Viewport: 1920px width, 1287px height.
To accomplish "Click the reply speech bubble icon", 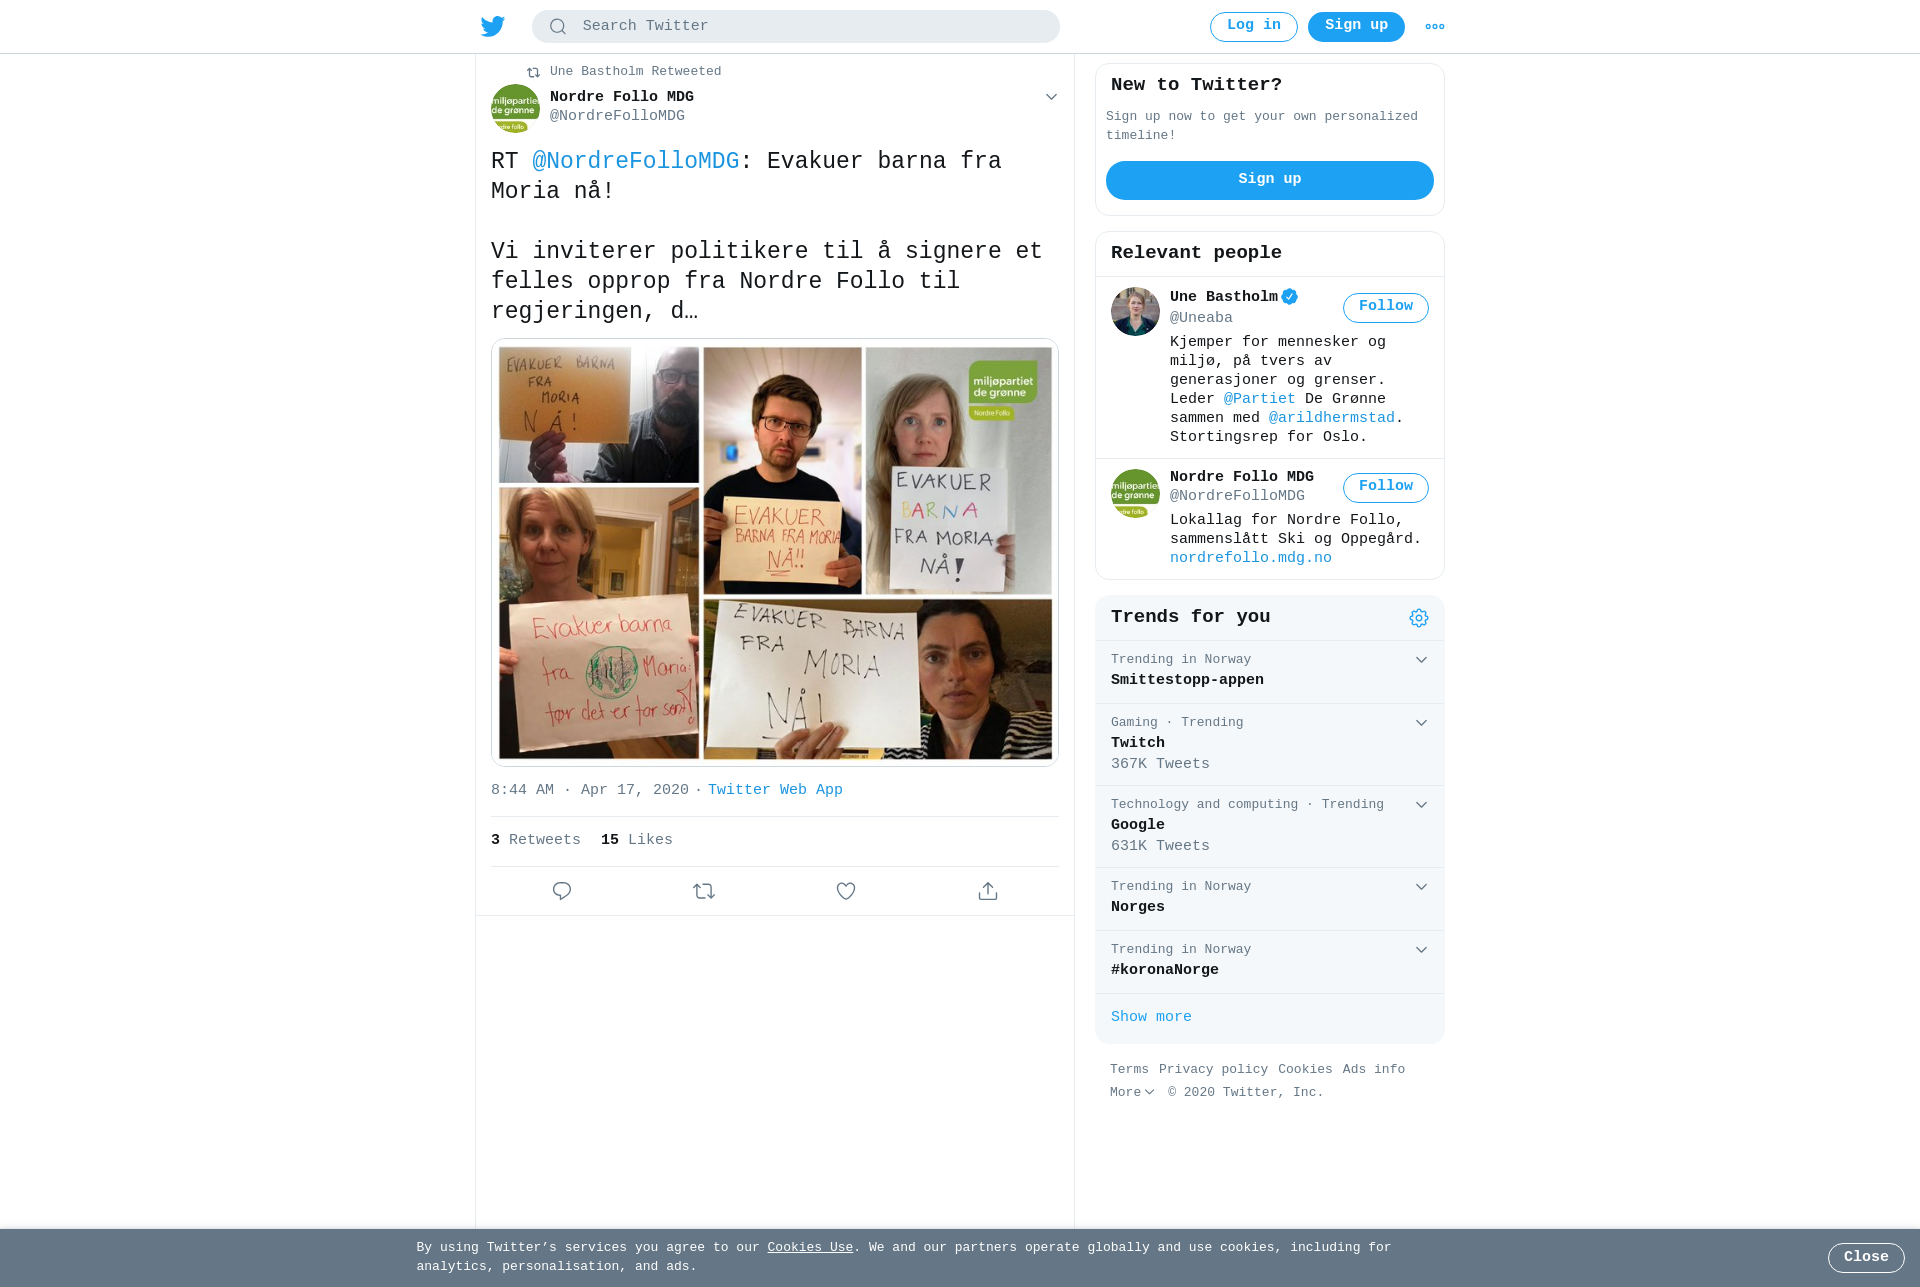I will [x=562, y=891].
